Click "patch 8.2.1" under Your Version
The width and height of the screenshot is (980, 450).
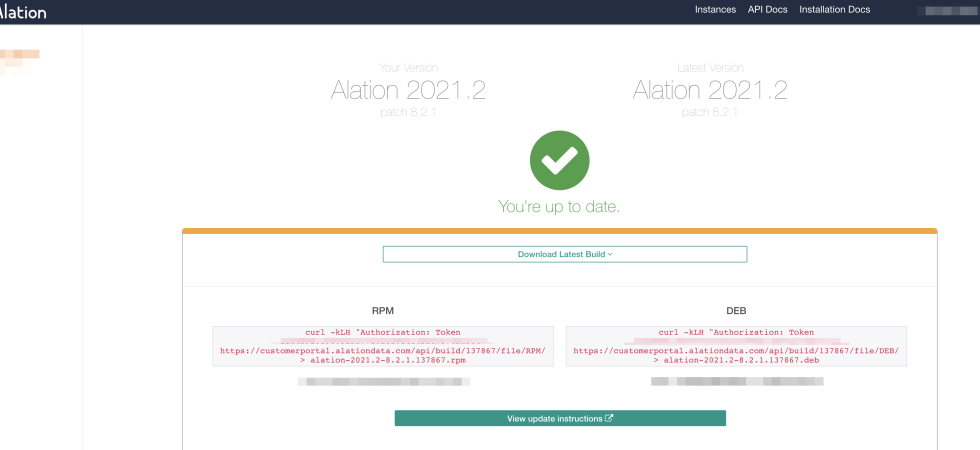pyautogui.click(x=408, y=112)
